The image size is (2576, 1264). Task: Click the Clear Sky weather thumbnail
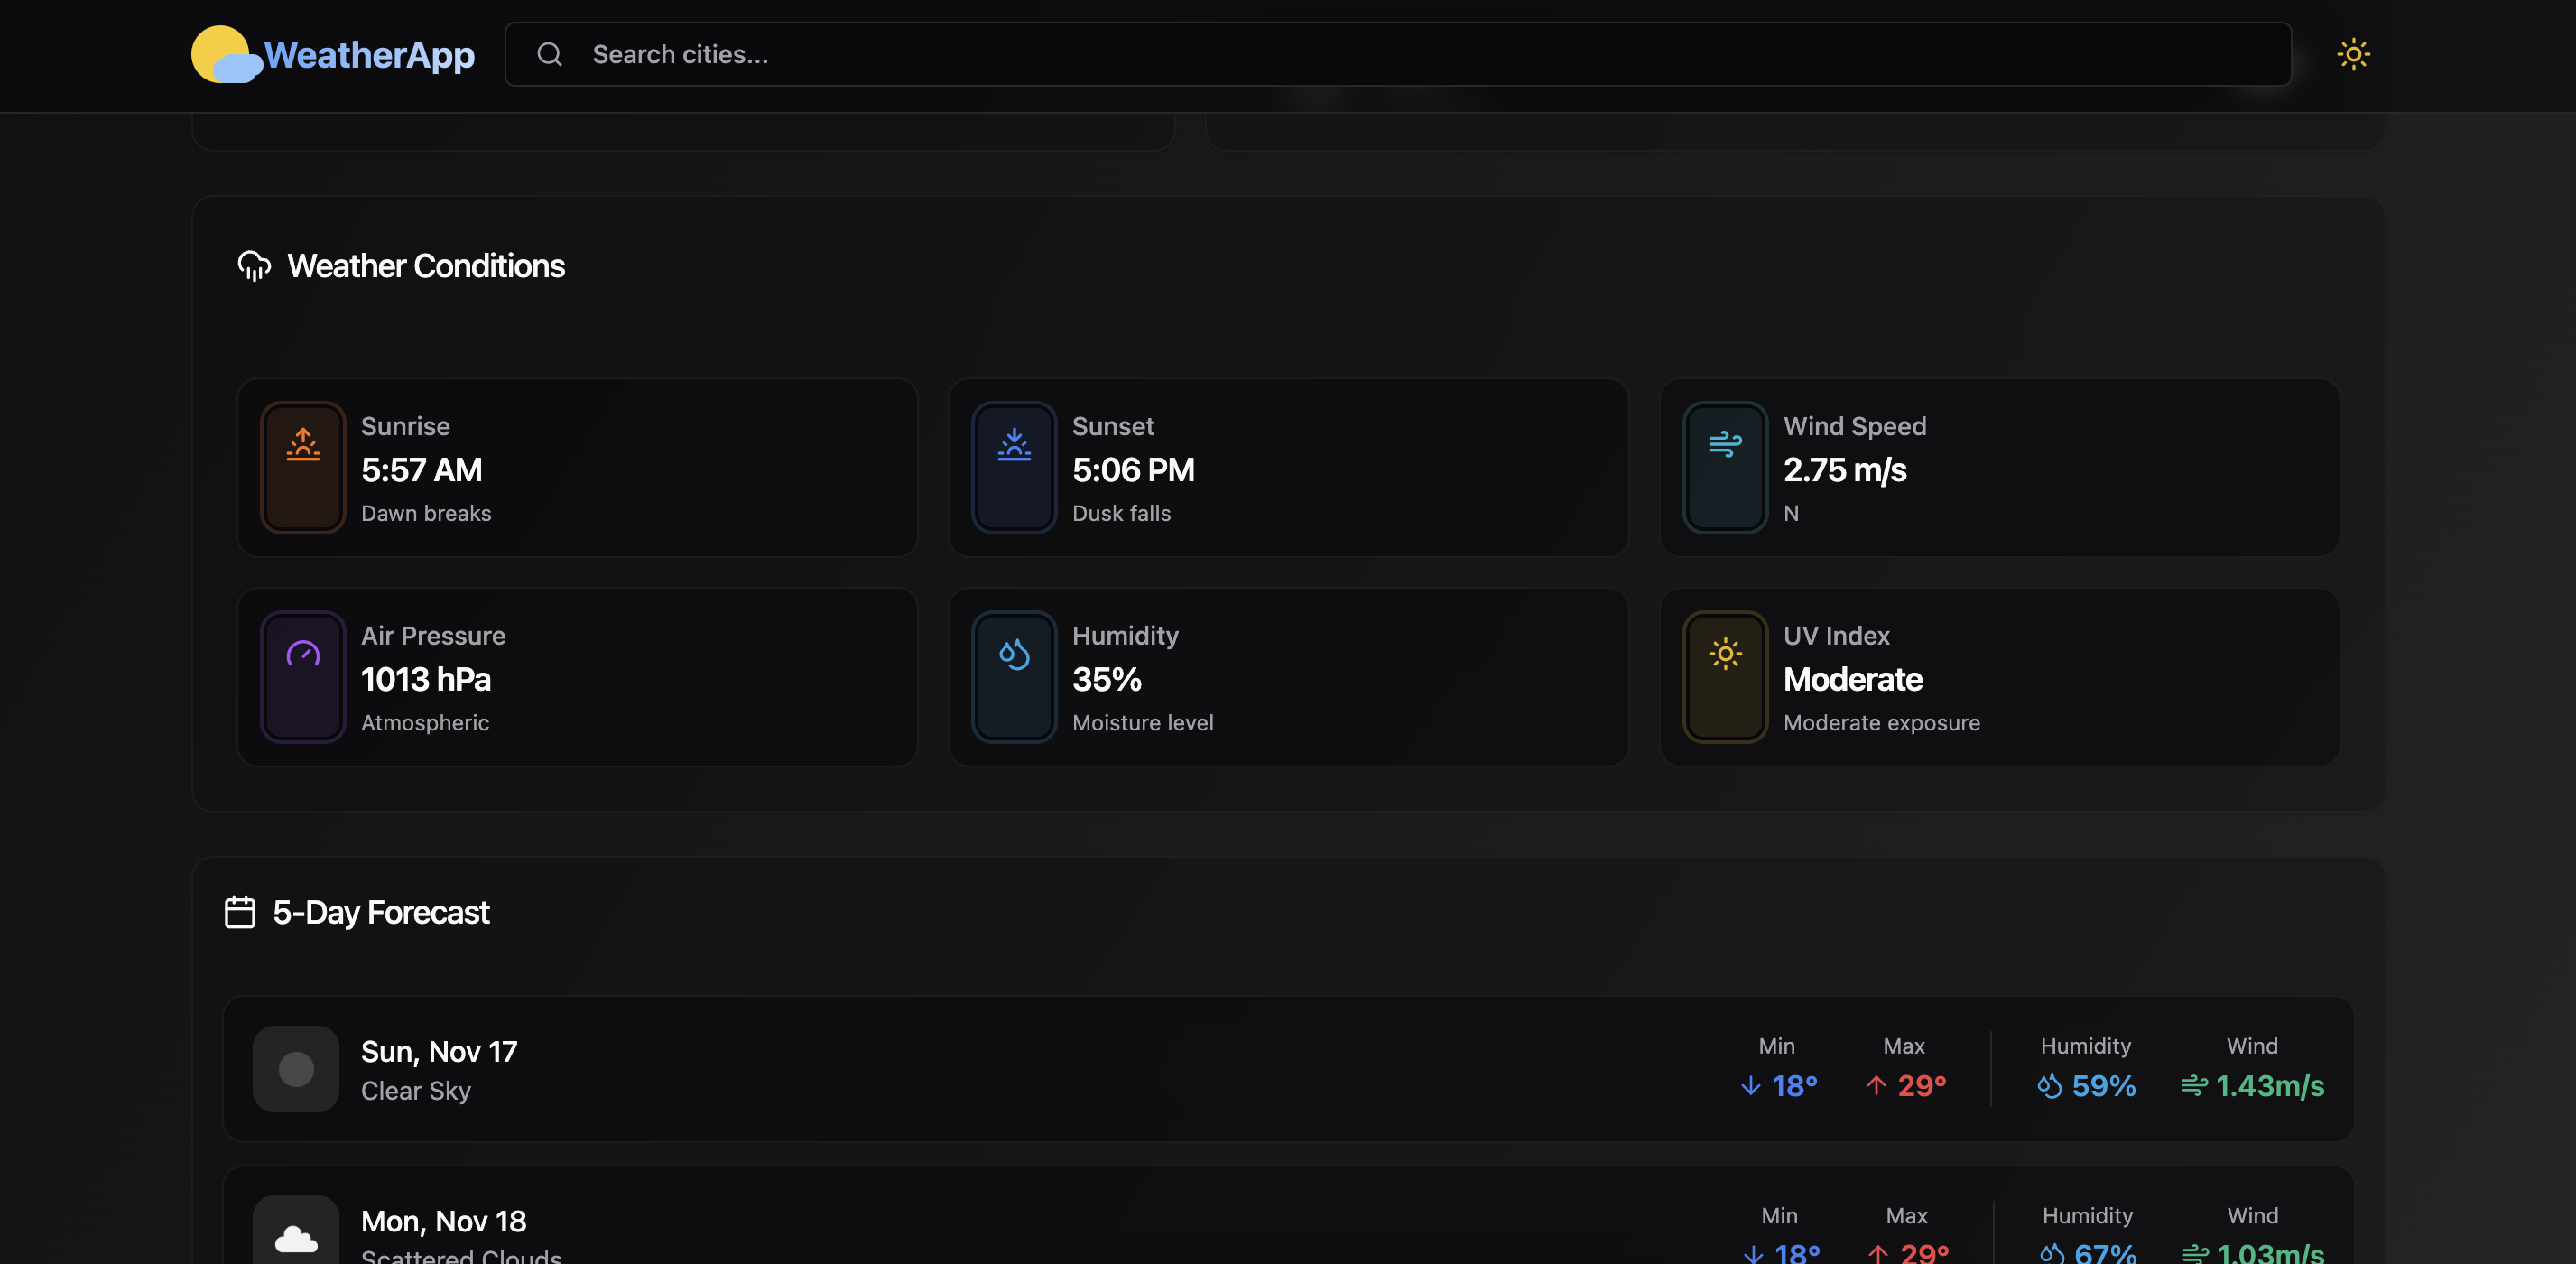pos(296,1069)
